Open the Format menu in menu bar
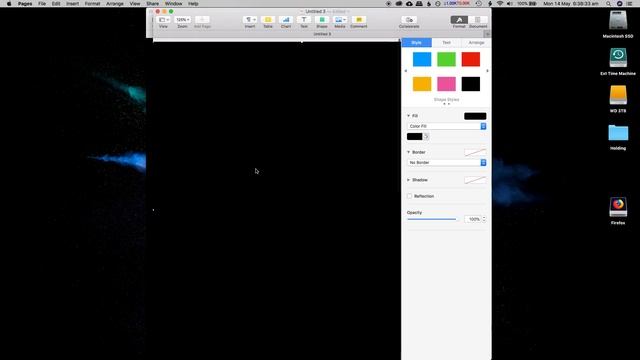The height and width of the screenshot is (360, 640). tap(93, 4)
